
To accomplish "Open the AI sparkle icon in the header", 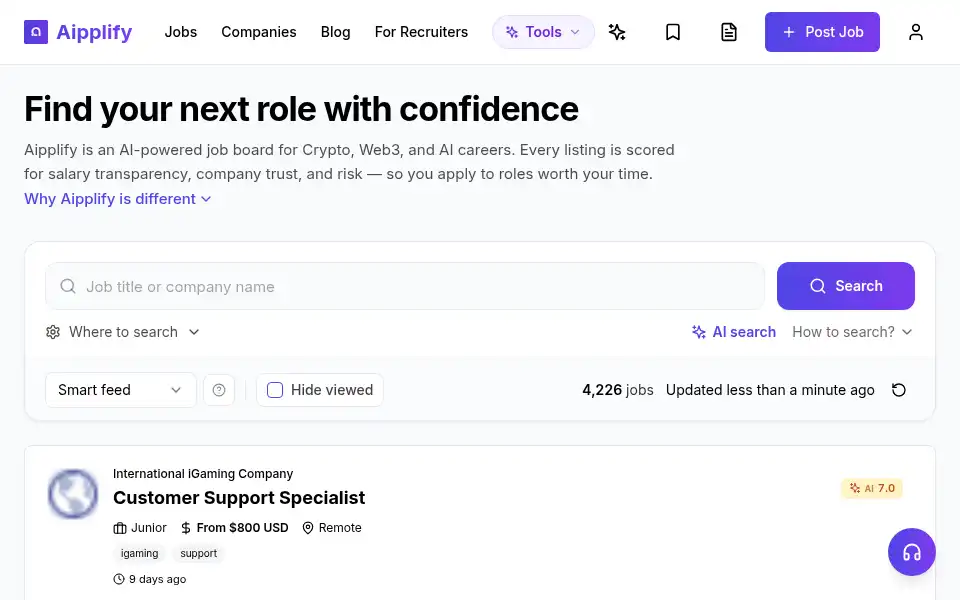I will (617, 32).
